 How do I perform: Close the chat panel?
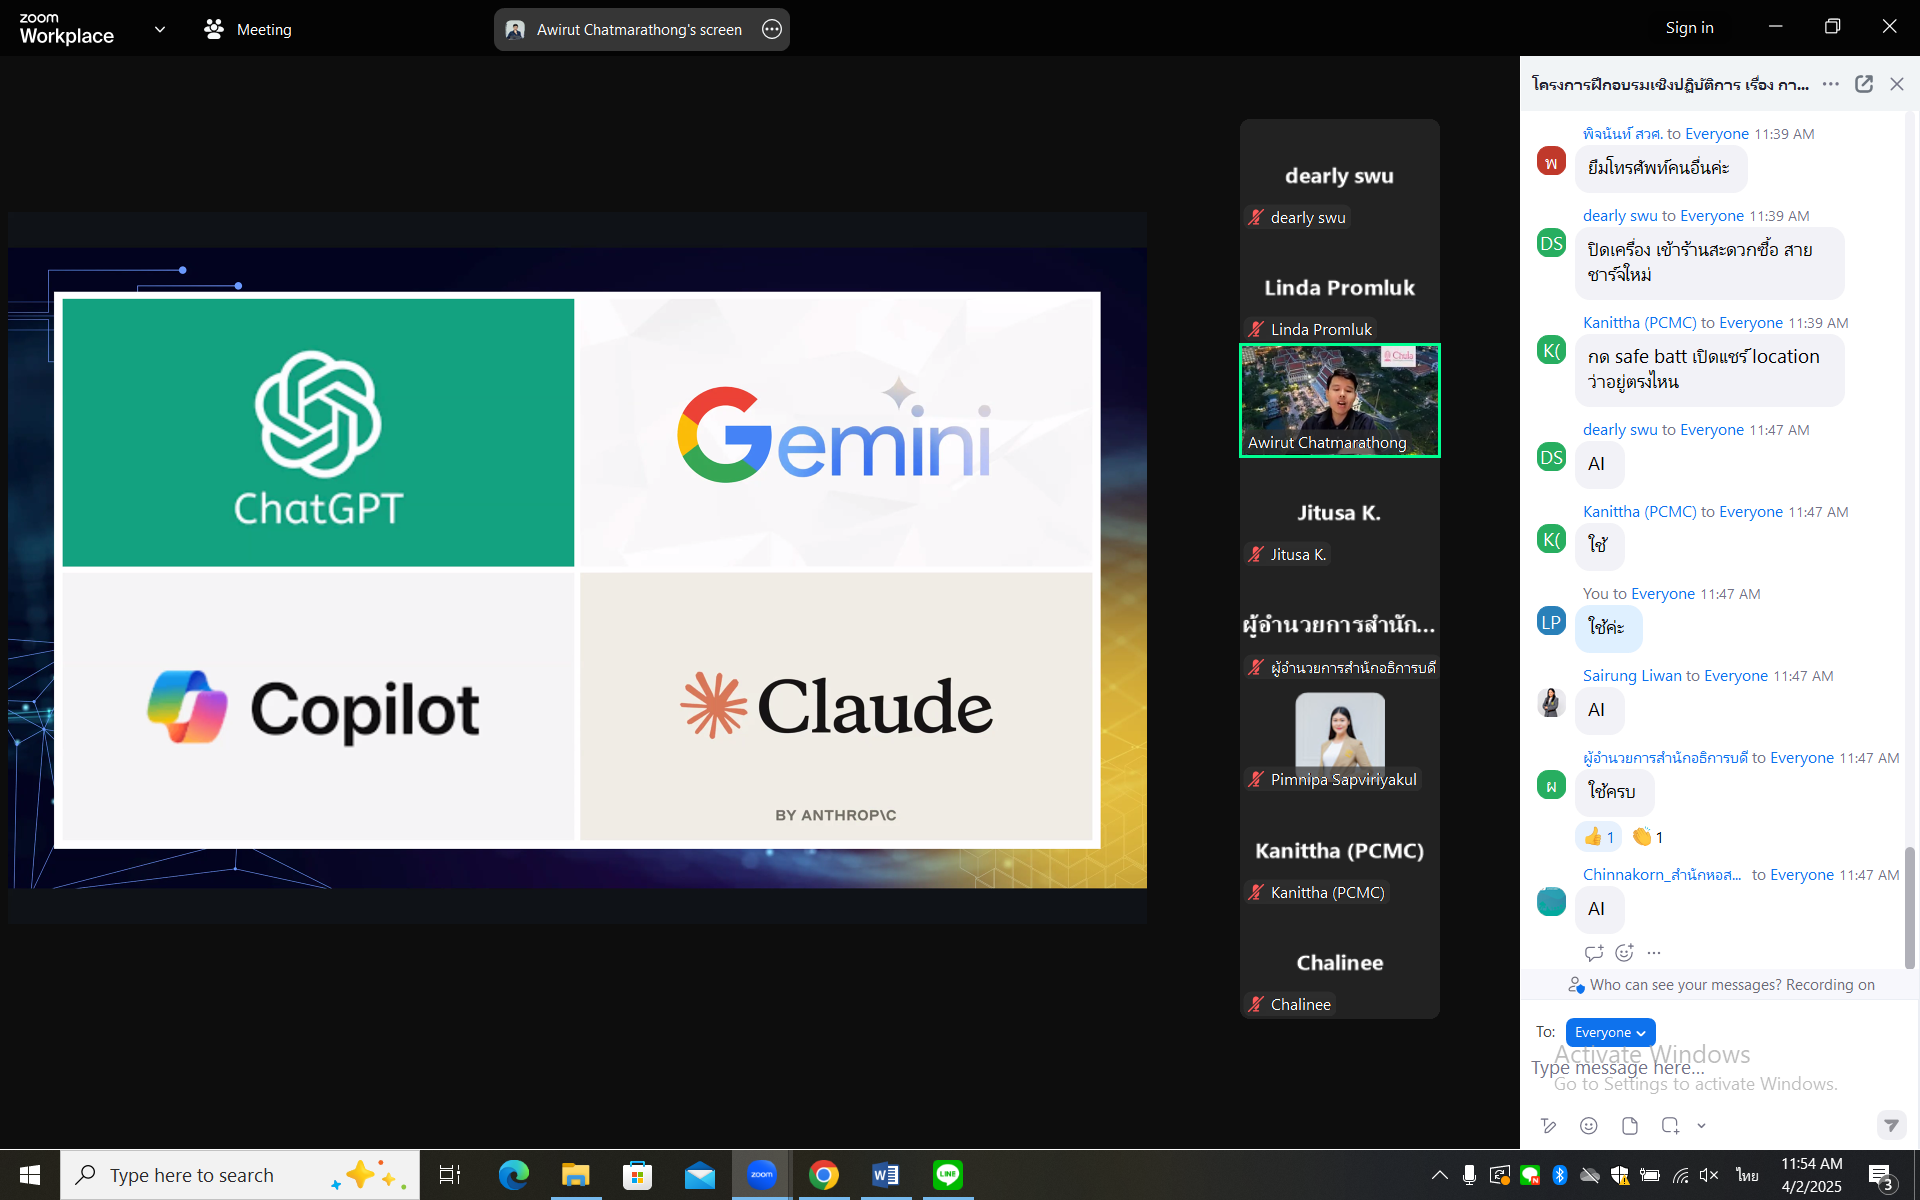1897,84
